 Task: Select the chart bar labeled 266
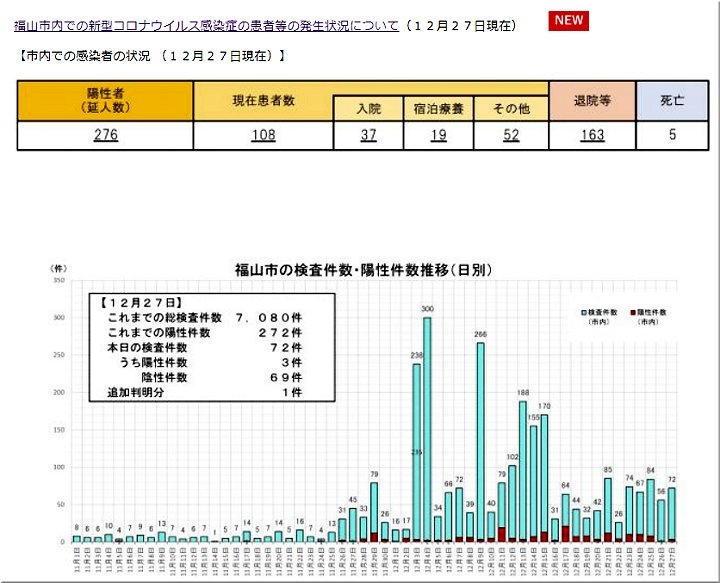coord(480,442)
